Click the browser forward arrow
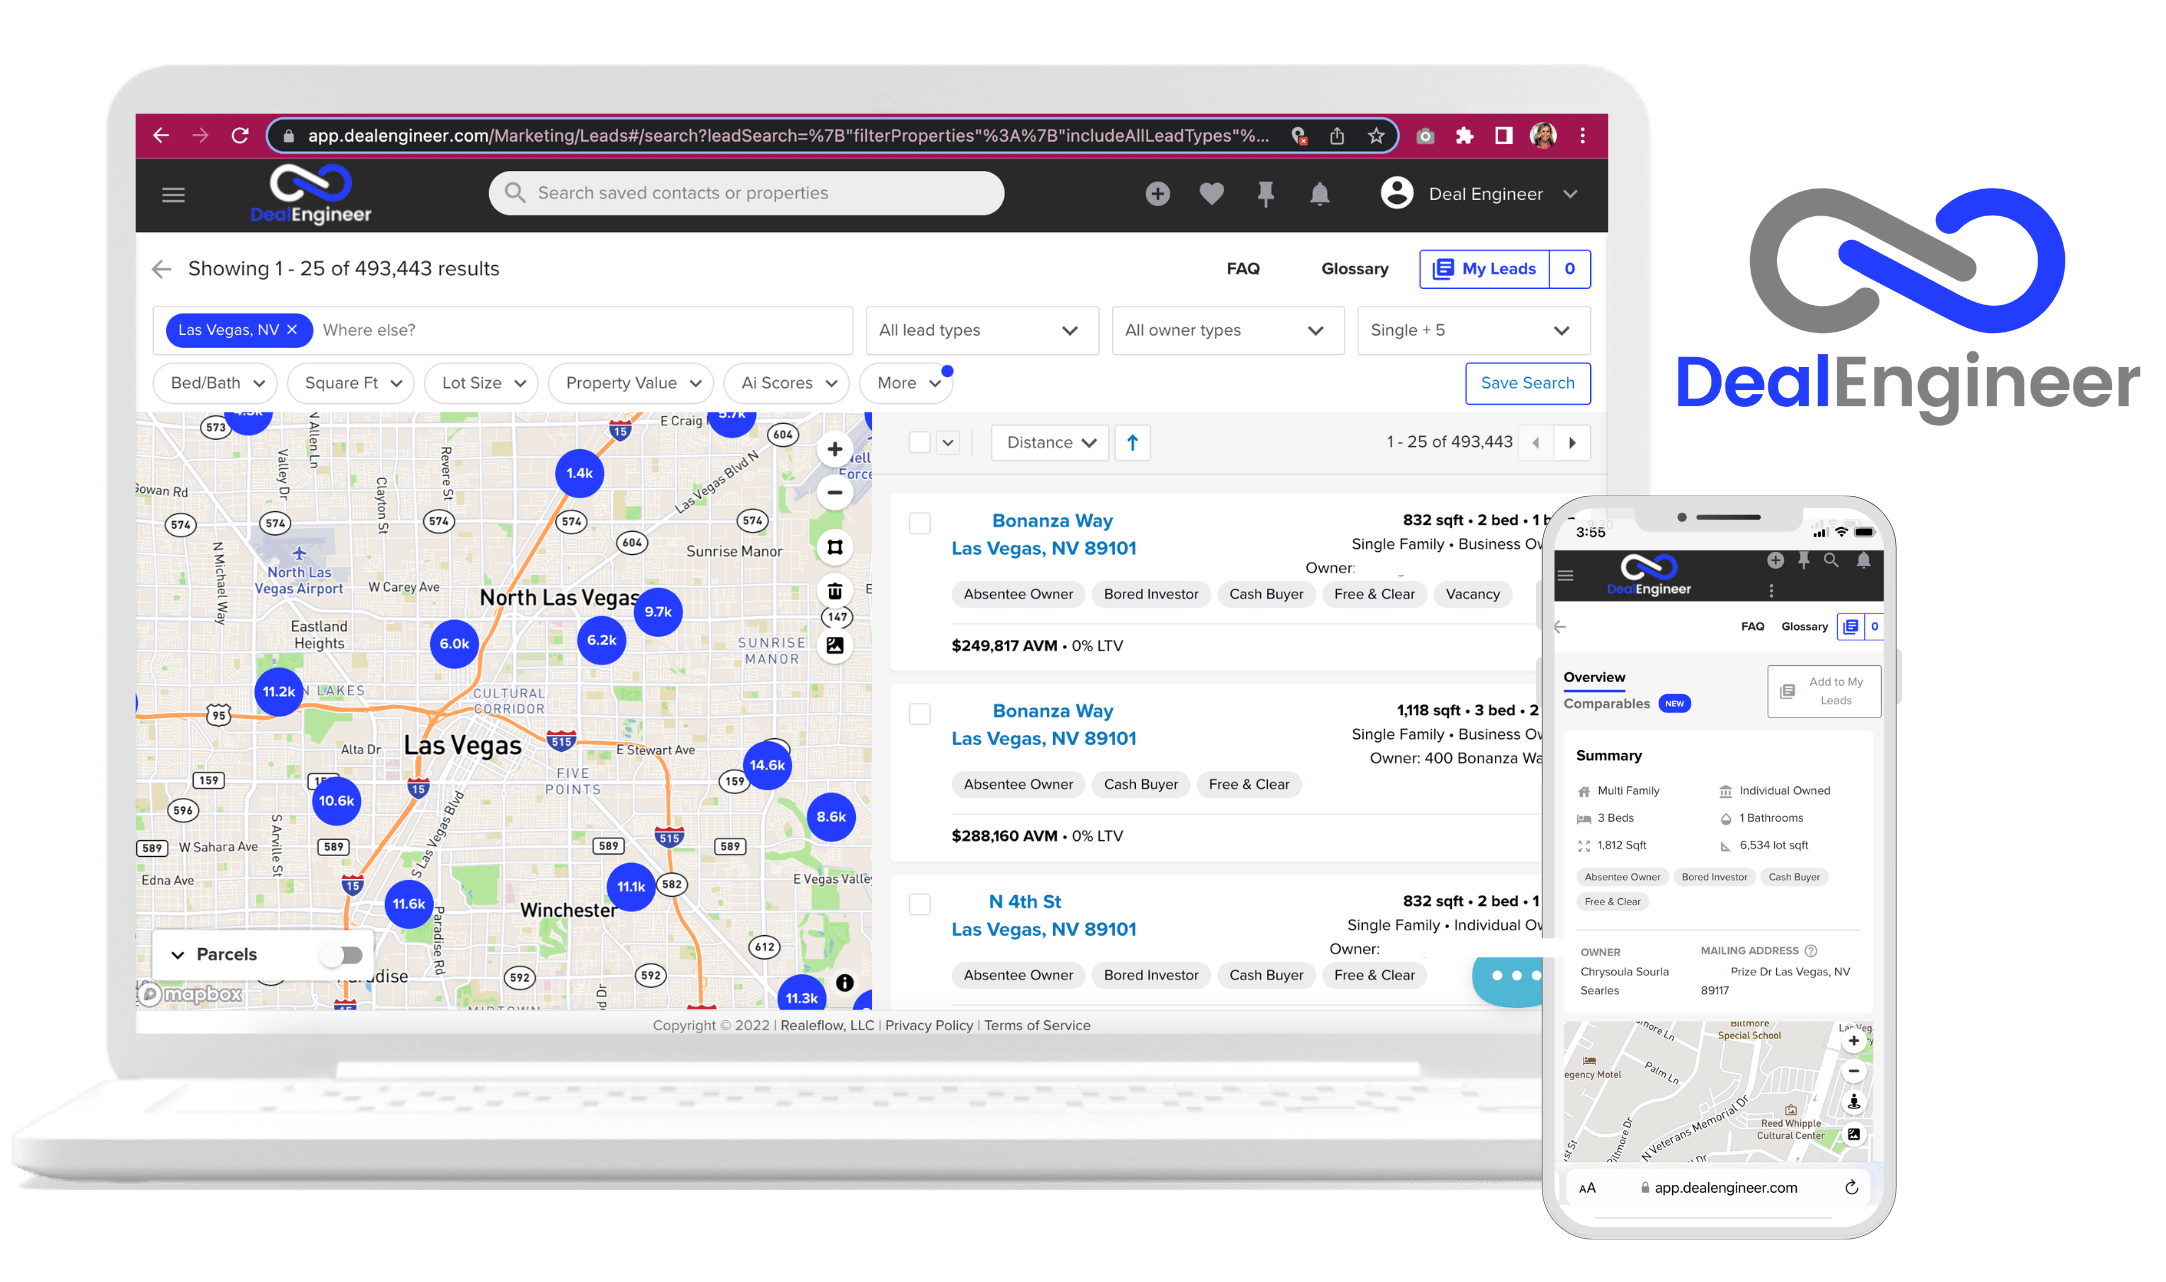The height and width of the screenshot is (1282, 2166). tap(200, 135)
